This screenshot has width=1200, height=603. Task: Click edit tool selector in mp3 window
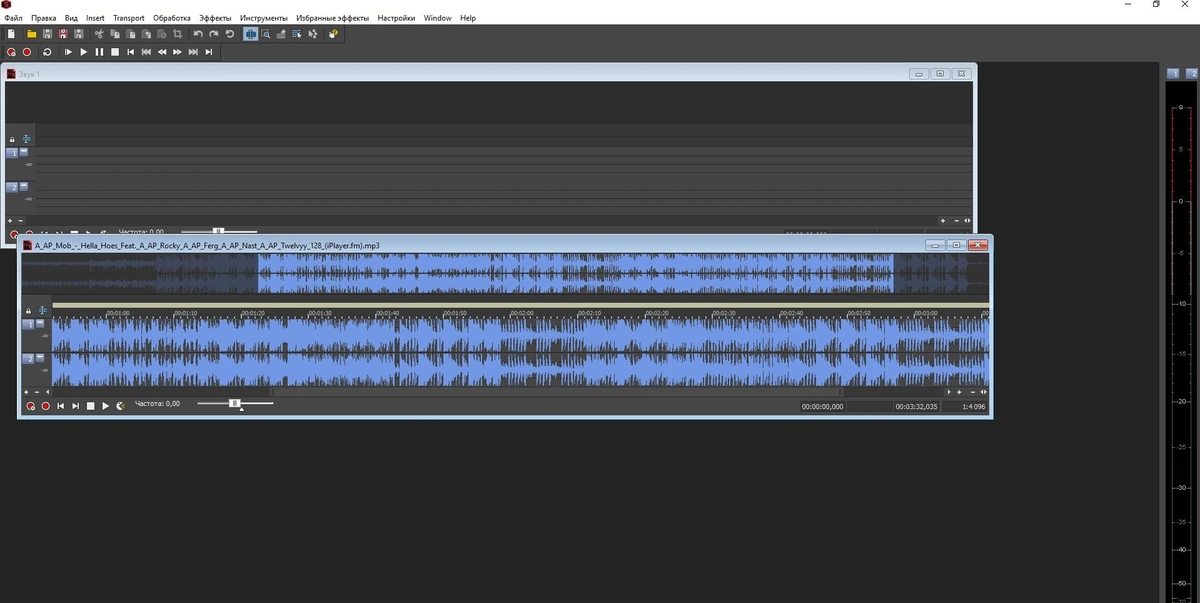42,311
